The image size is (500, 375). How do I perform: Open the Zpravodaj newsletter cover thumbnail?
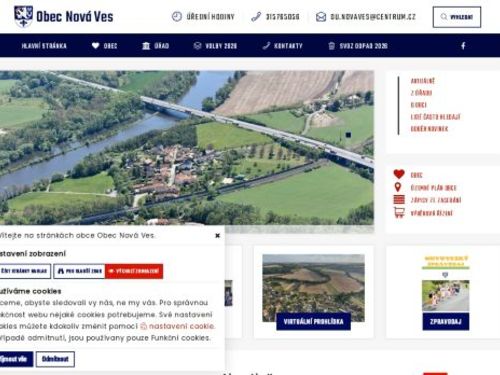pos(446,284)
